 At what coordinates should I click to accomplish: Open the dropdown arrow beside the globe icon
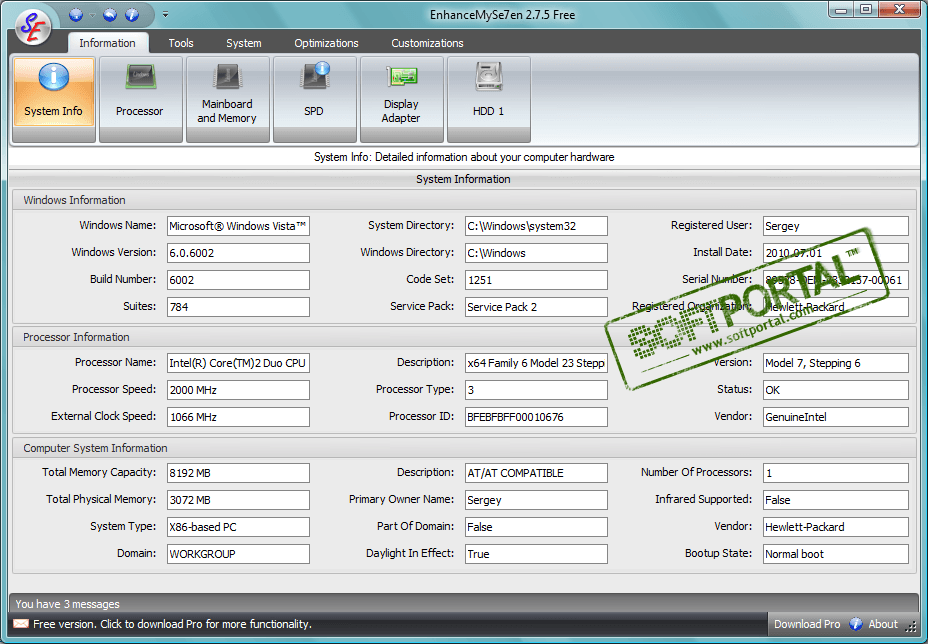(x=92, y=15)
